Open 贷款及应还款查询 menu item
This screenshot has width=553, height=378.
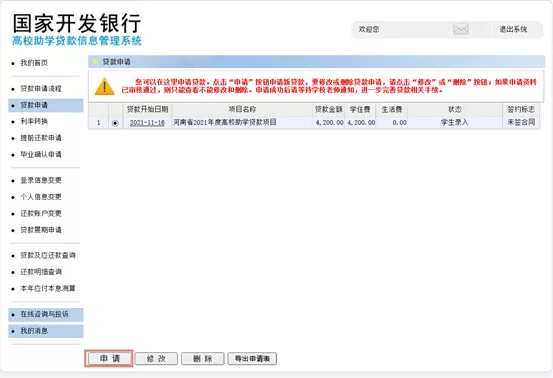(x=48, y=255)
